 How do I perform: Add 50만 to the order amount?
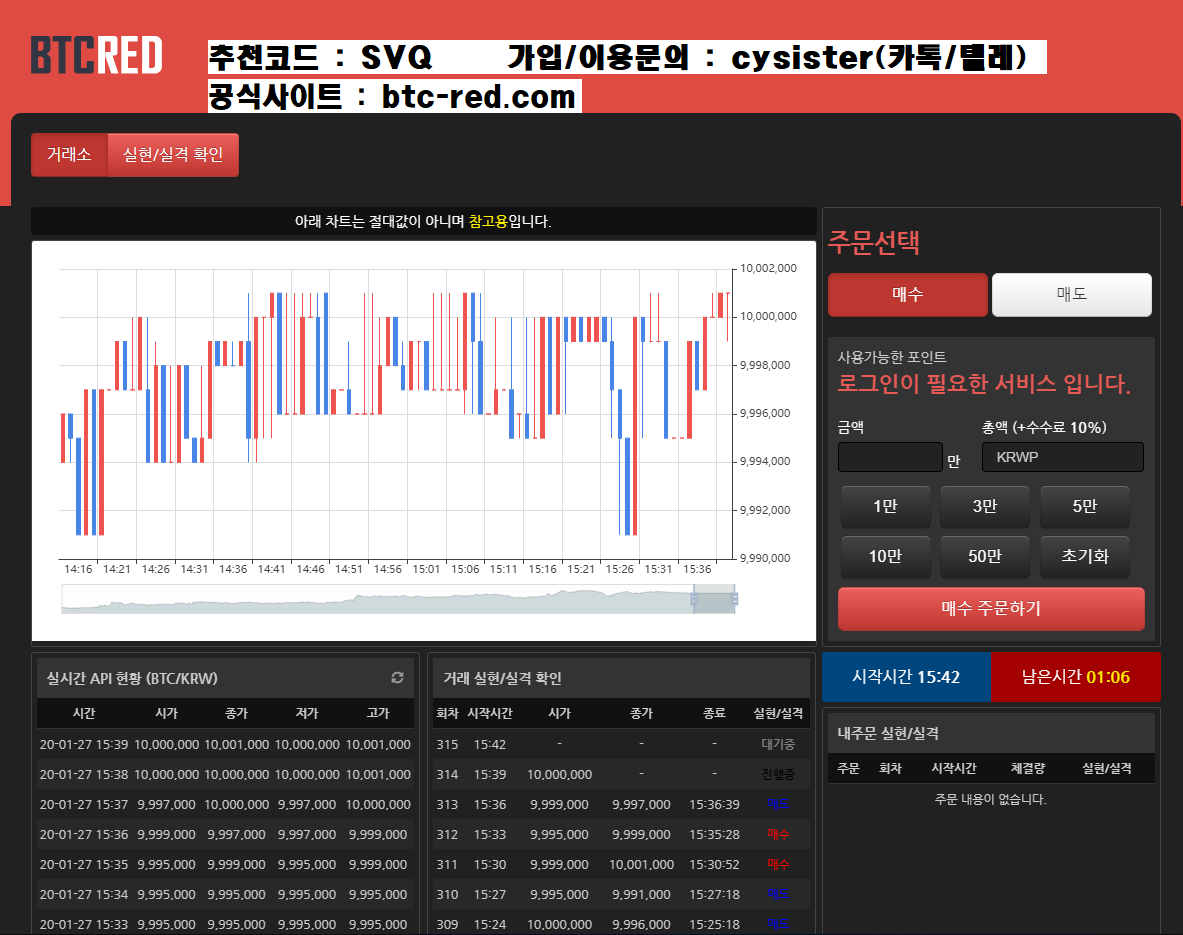click(x=984, y=557)
